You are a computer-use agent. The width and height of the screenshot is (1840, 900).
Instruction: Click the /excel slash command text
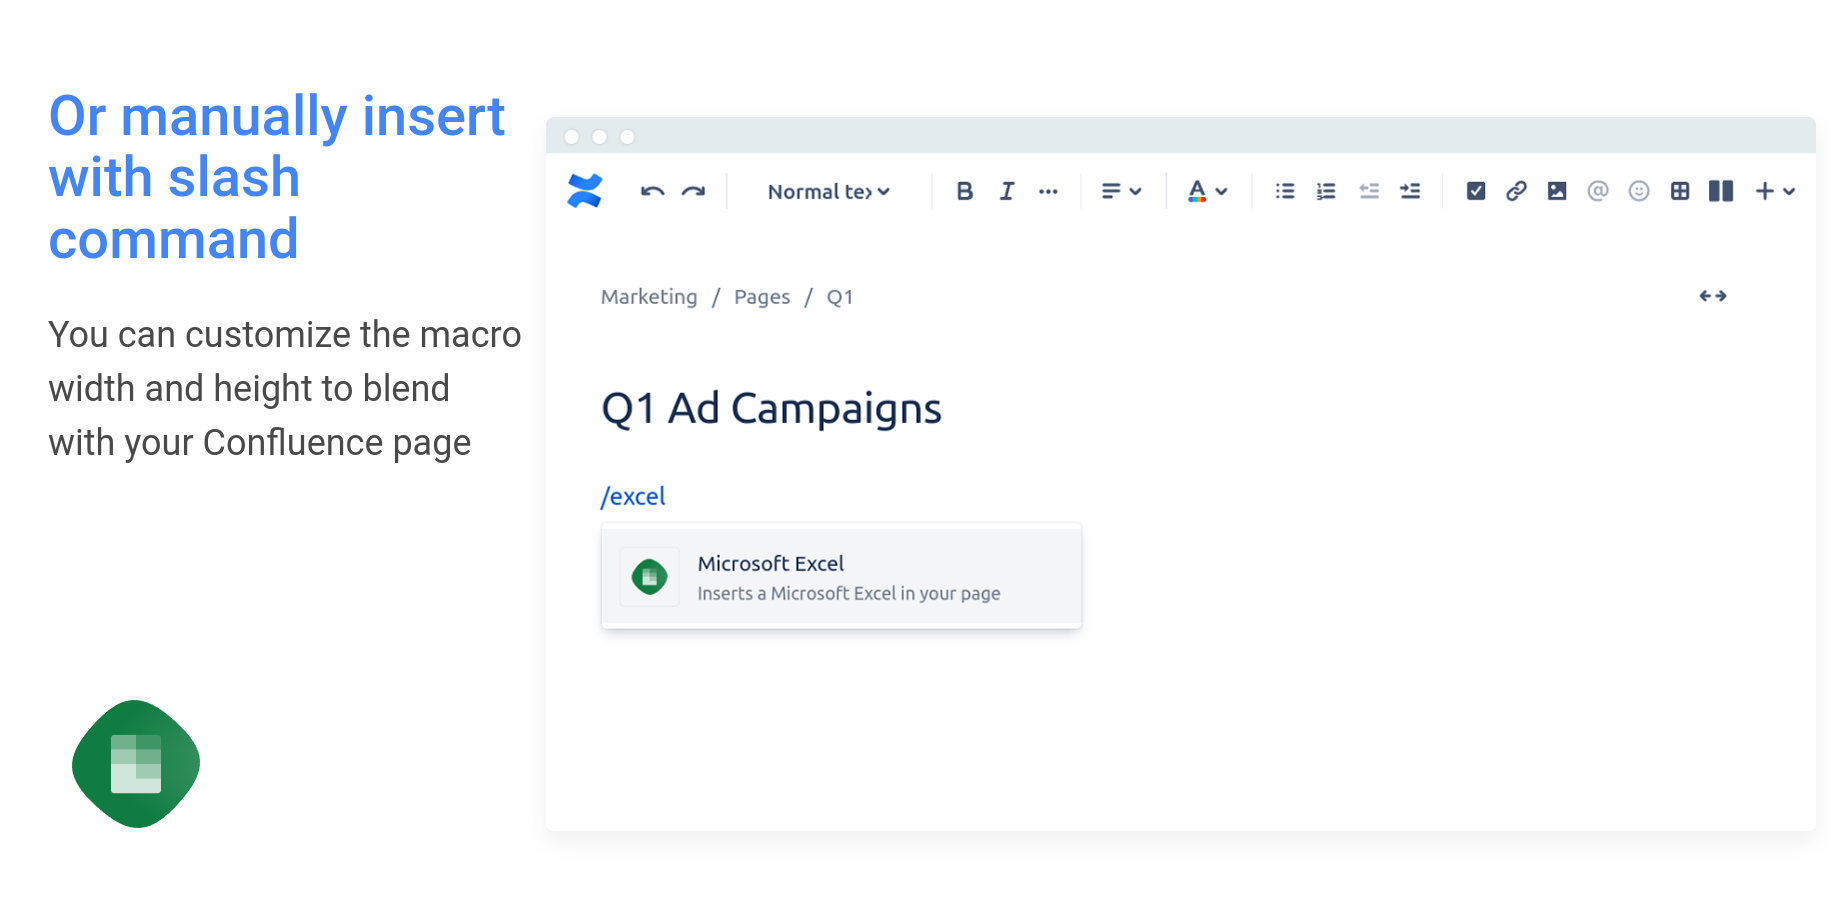click(633, 497)
